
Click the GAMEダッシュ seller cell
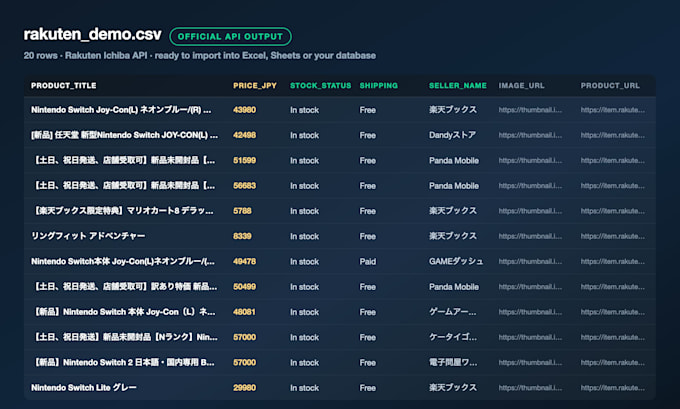pyautogui.click(x=456, y=261)
